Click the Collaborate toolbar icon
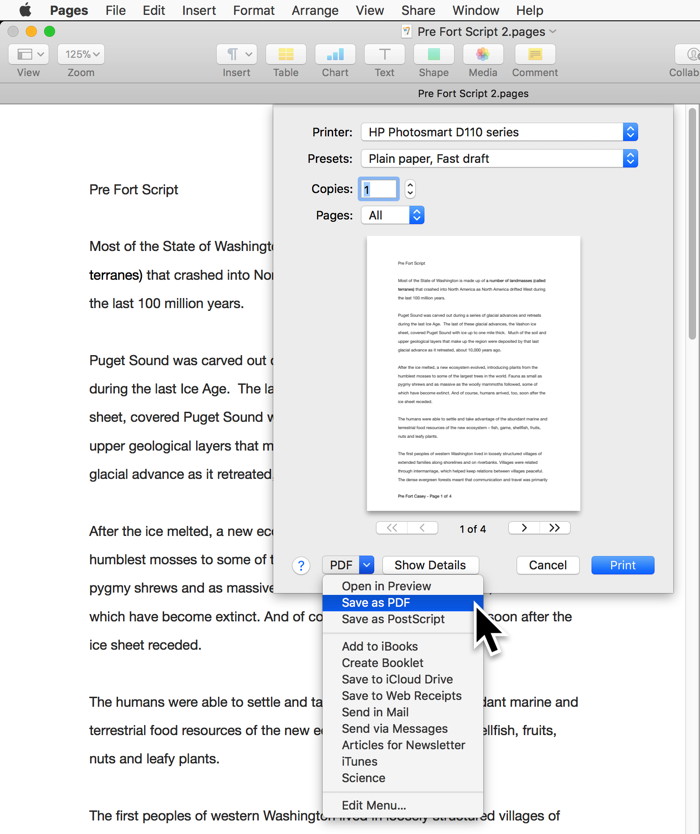The image size is (700, 834). tap(687, 54)
